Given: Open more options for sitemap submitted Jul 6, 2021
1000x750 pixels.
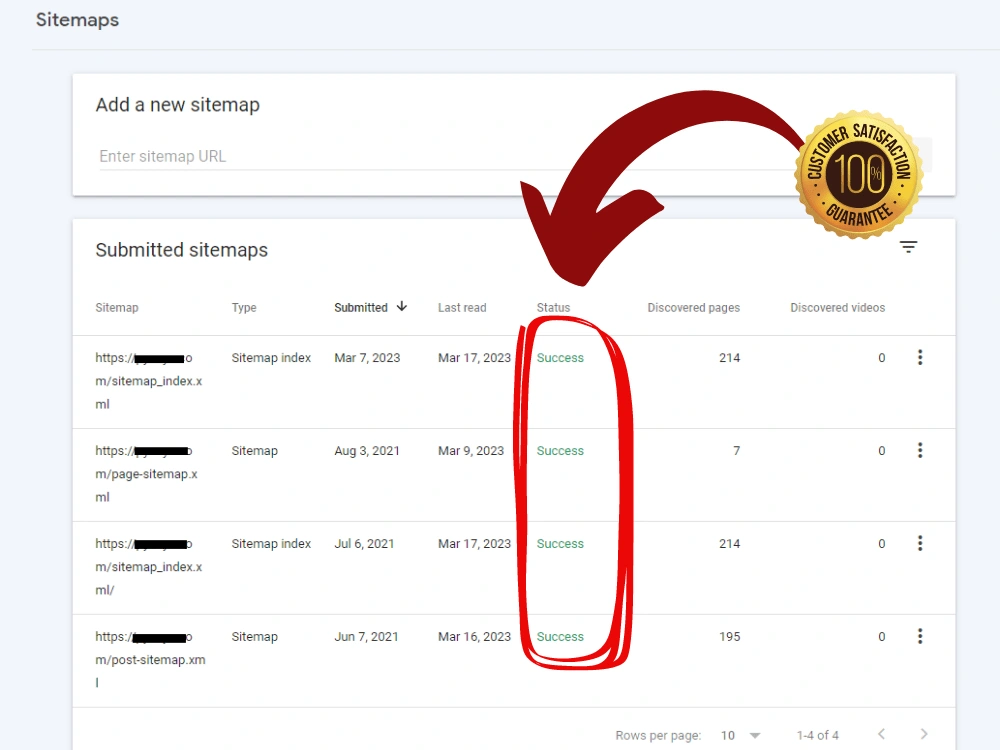Looking at the screenshot, I should pos(920,543).
